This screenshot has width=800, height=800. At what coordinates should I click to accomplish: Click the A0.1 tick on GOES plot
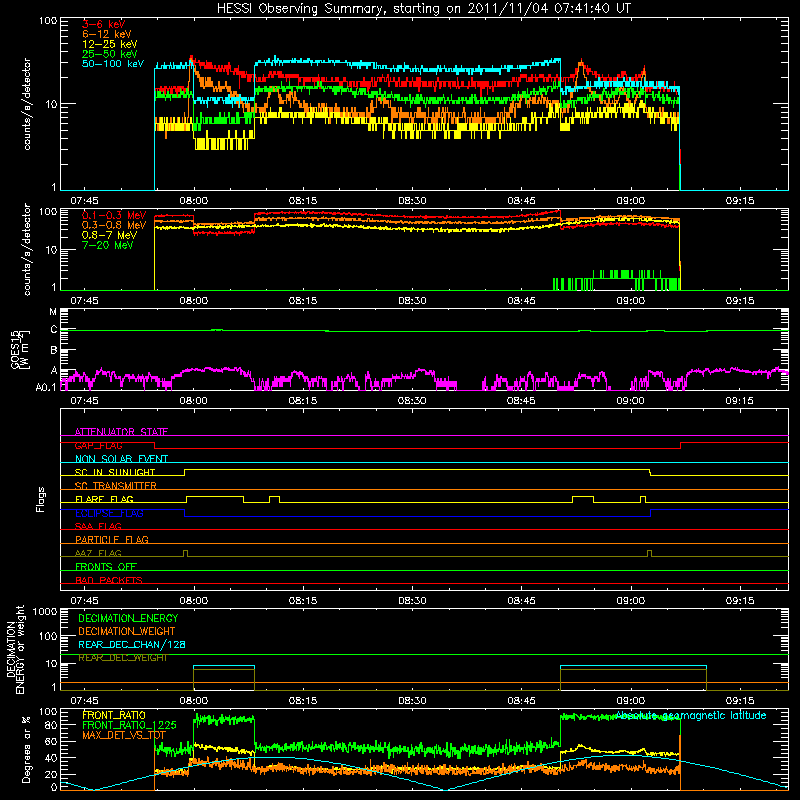pyautogui.click(x=46, y=388)
